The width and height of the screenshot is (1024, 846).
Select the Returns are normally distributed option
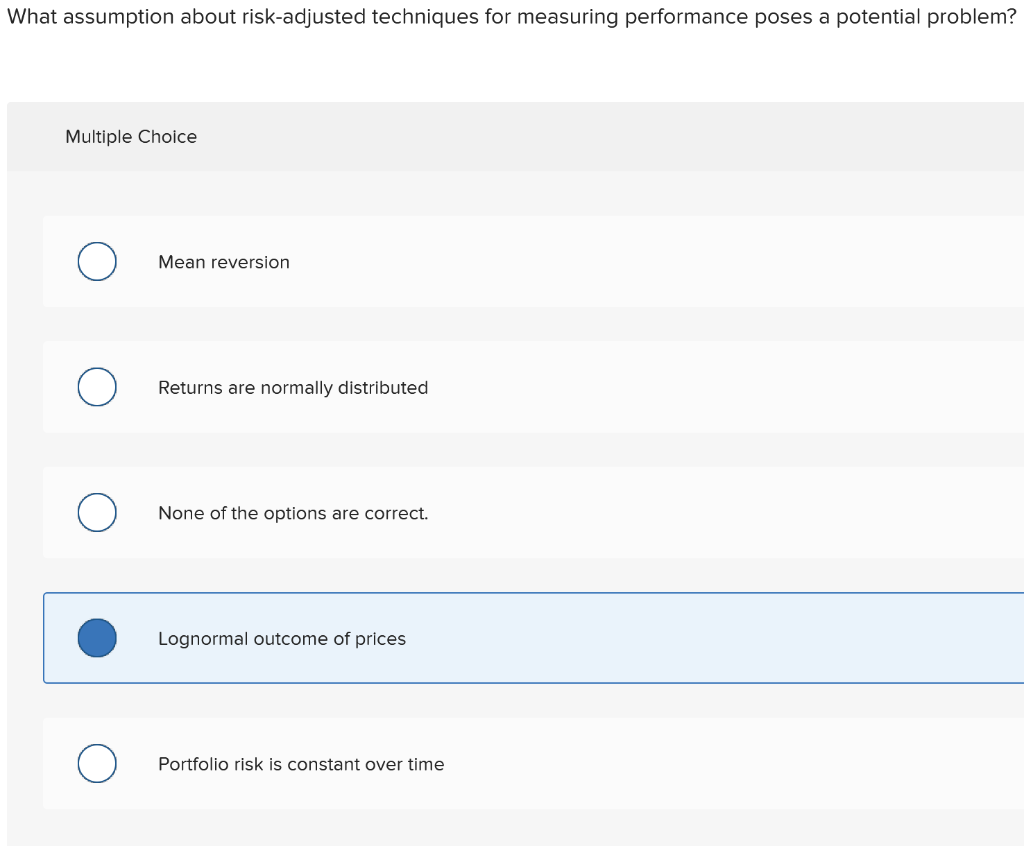[x=97, y=387]
